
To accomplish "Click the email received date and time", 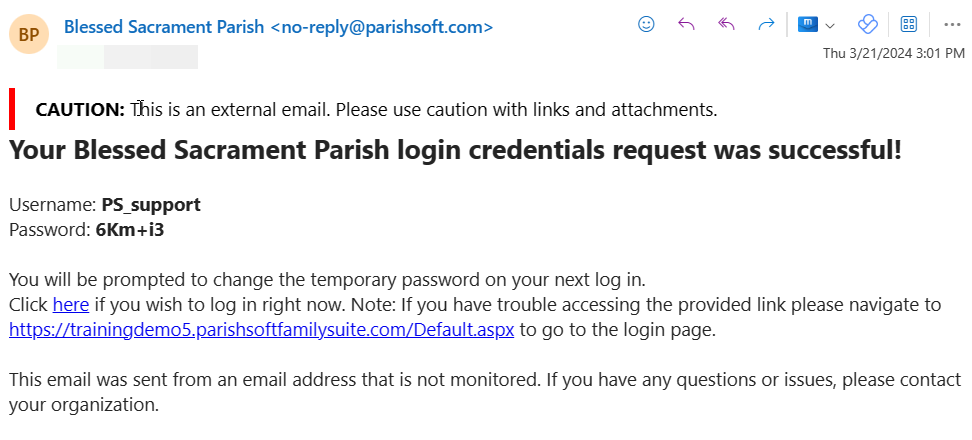I will point(894,53).
